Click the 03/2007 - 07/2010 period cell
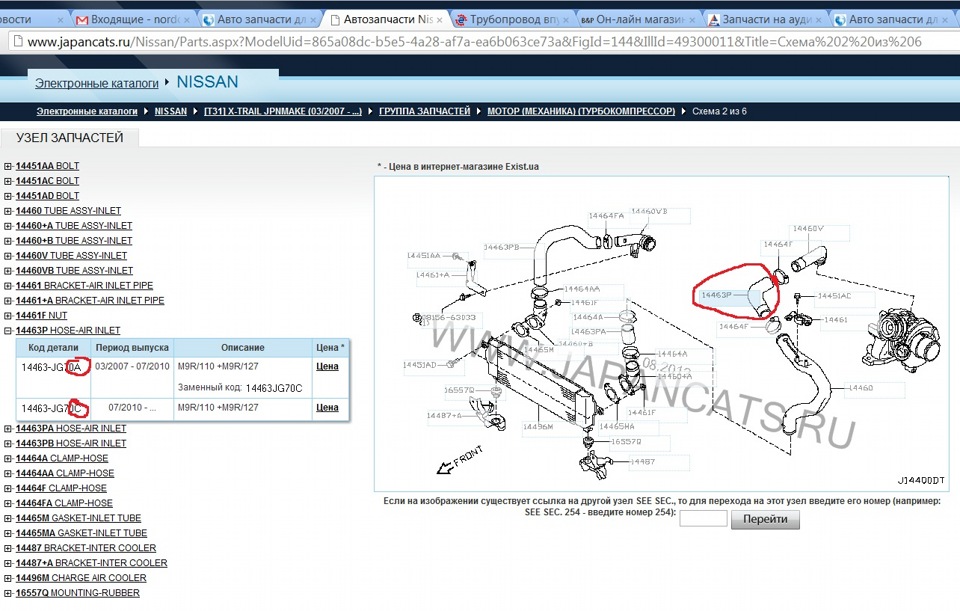This screenshot has width=960, height=611. (132, 366)
